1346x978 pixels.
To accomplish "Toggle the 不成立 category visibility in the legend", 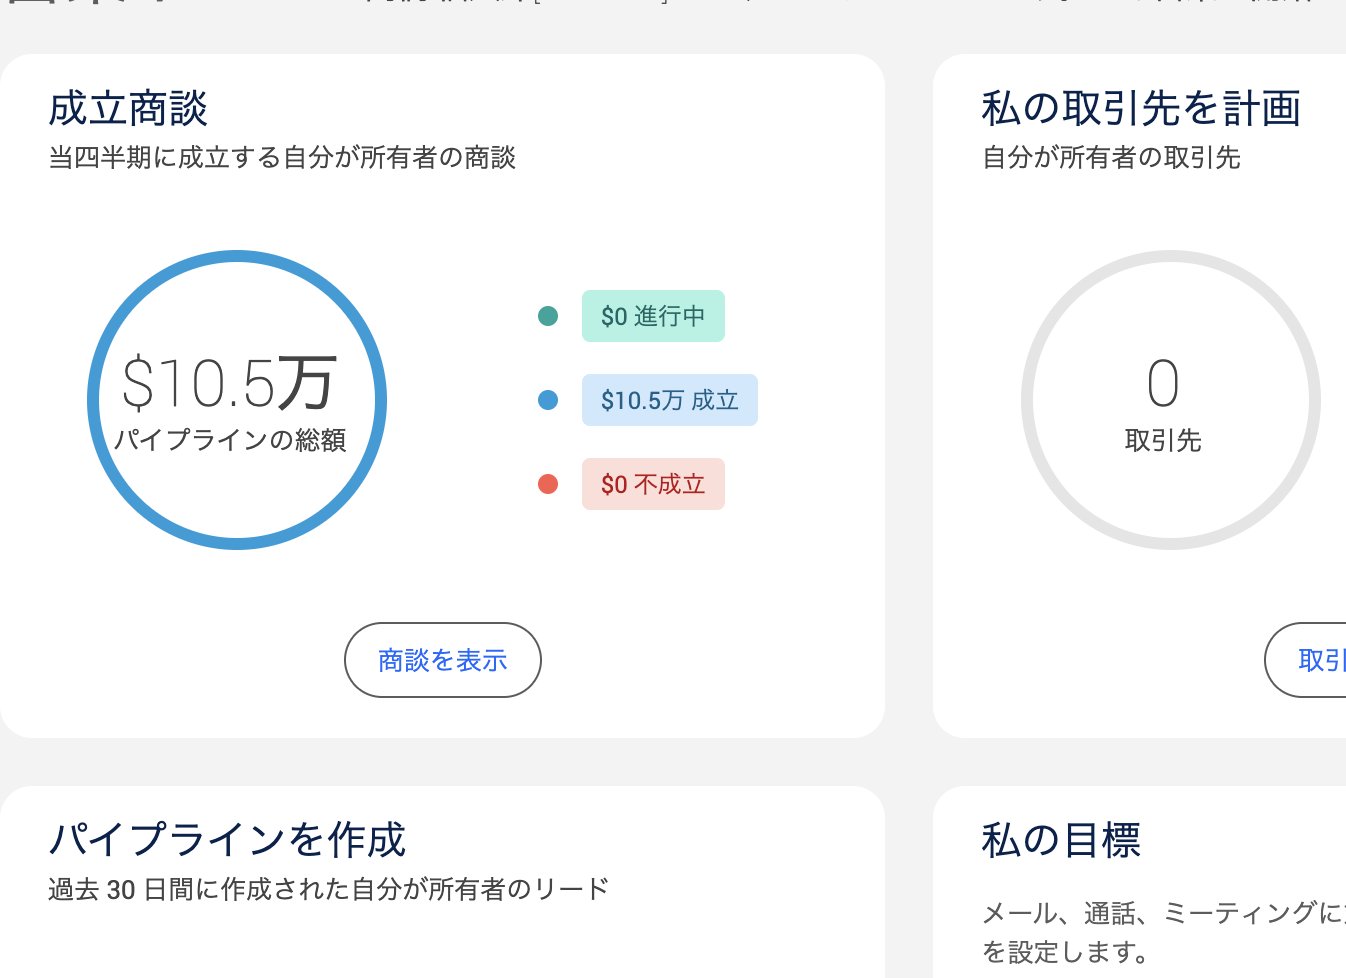I will pyautogui.click(x=653, y=484).
